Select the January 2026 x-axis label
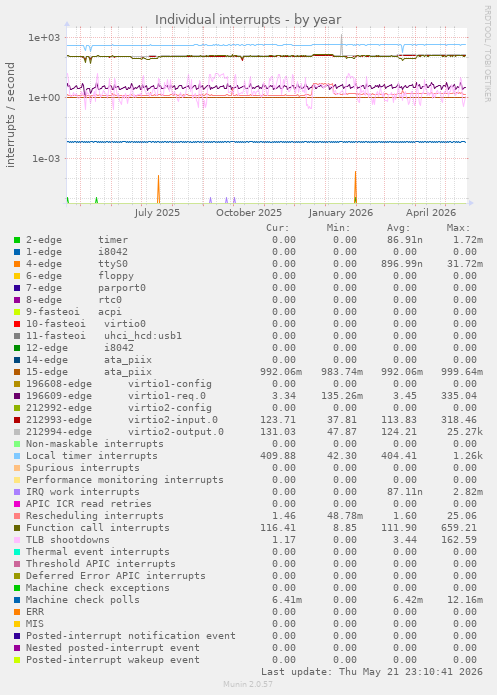Screen dimensions: 497x695 click(340, 213)
